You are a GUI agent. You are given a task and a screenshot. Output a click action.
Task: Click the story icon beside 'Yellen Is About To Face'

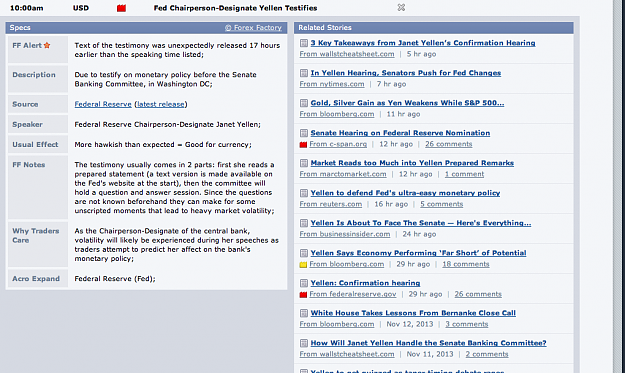(x=304, y=223)
